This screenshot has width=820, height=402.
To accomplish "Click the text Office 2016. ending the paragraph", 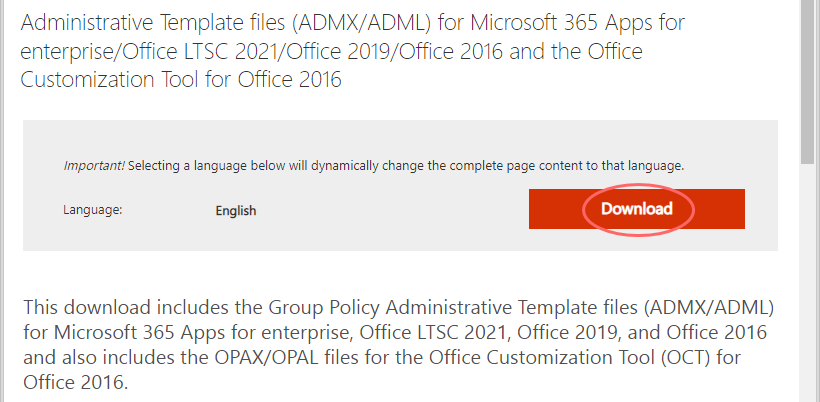I will [x=76, y=383].
